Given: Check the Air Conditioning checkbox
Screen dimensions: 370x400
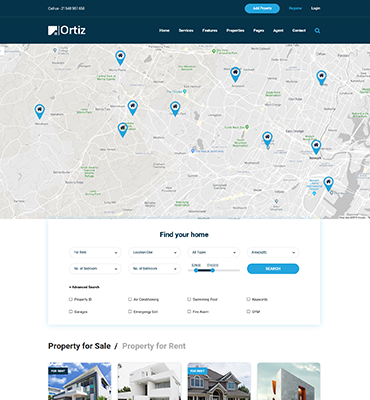Looking at the screenshot, I should pyautogui.click(x=130, y=299).
